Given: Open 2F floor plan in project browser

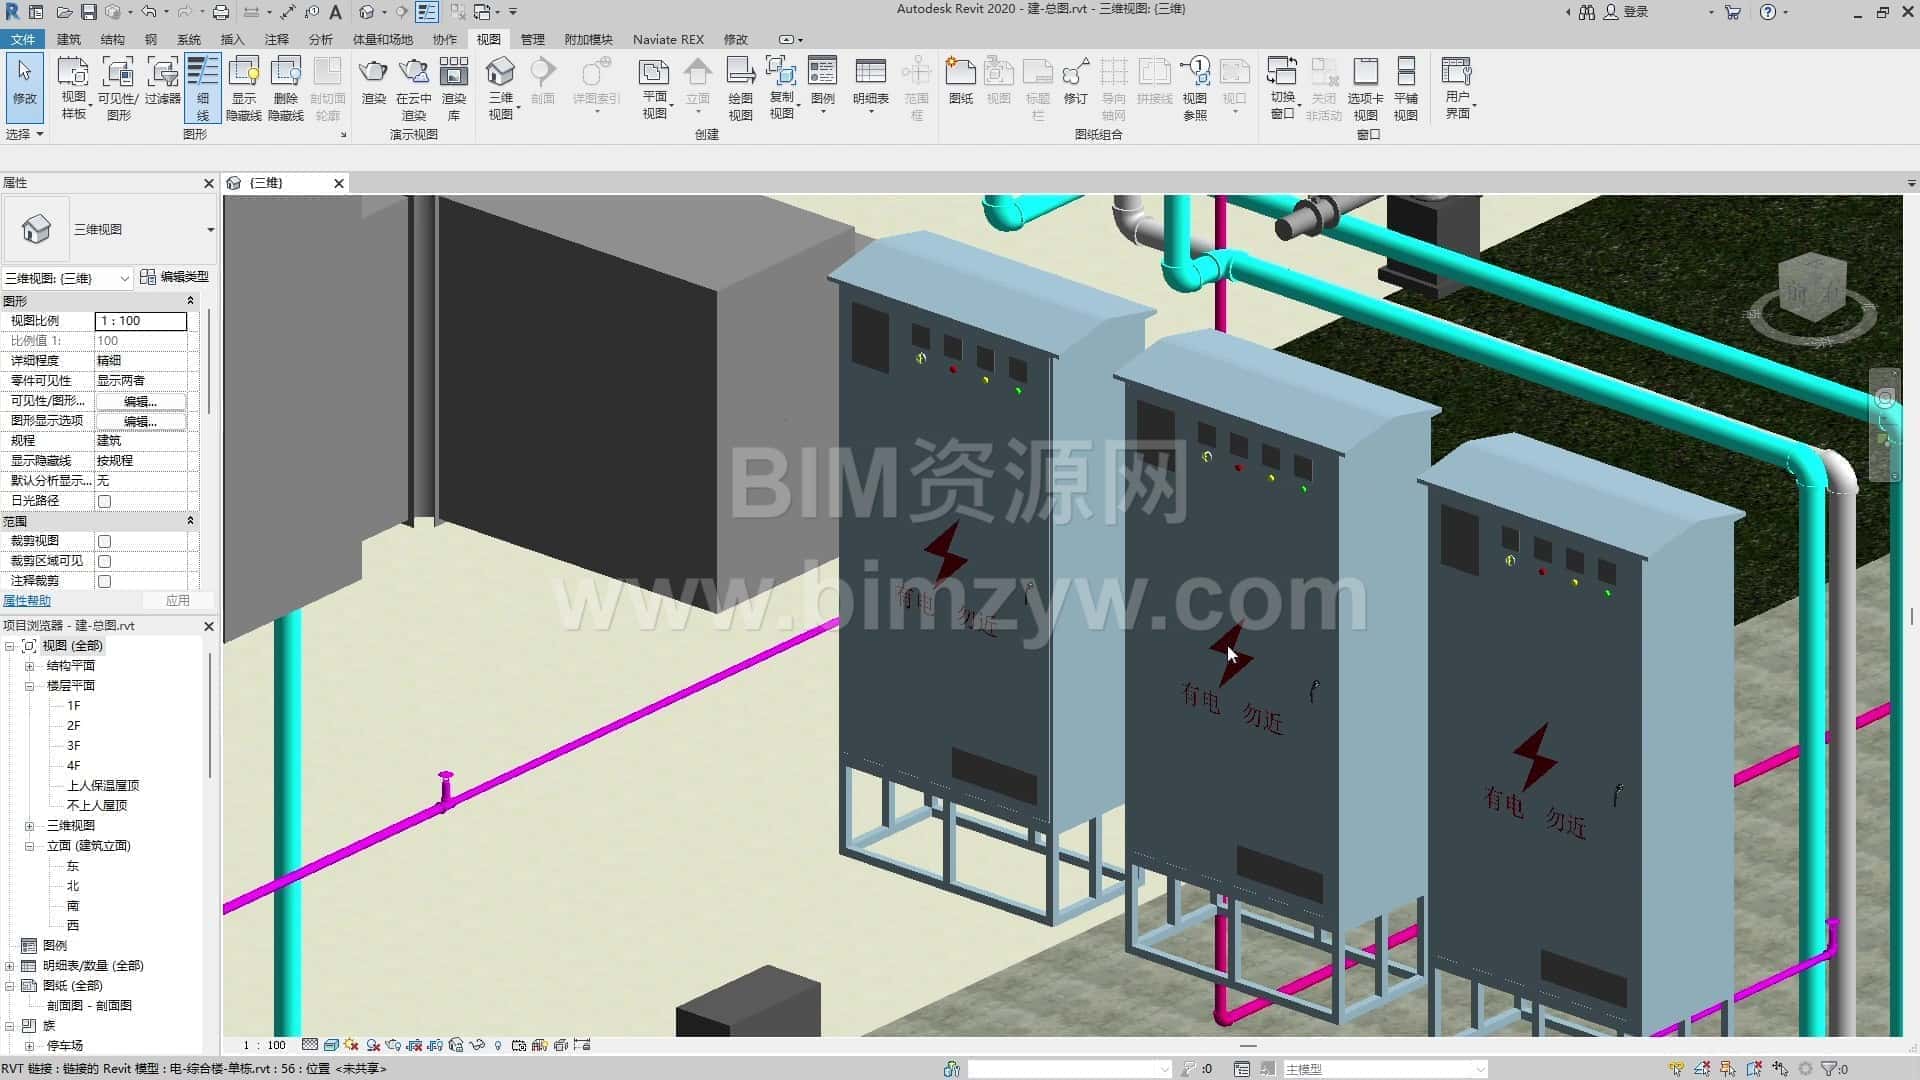Looking at the screenshot, I should point(73,726).
